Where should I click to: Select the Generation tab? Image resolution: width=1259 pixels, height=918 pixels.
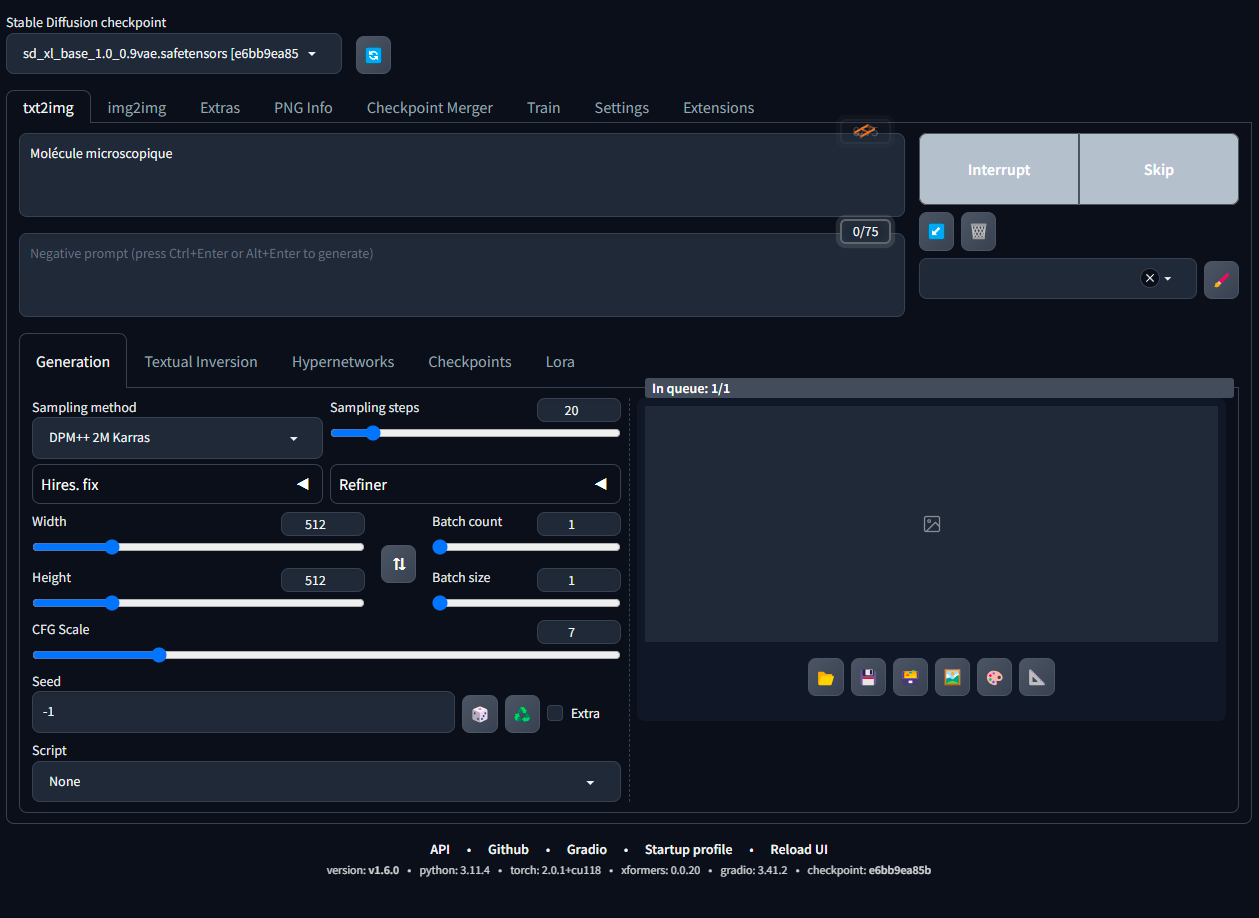click(73, 362)
